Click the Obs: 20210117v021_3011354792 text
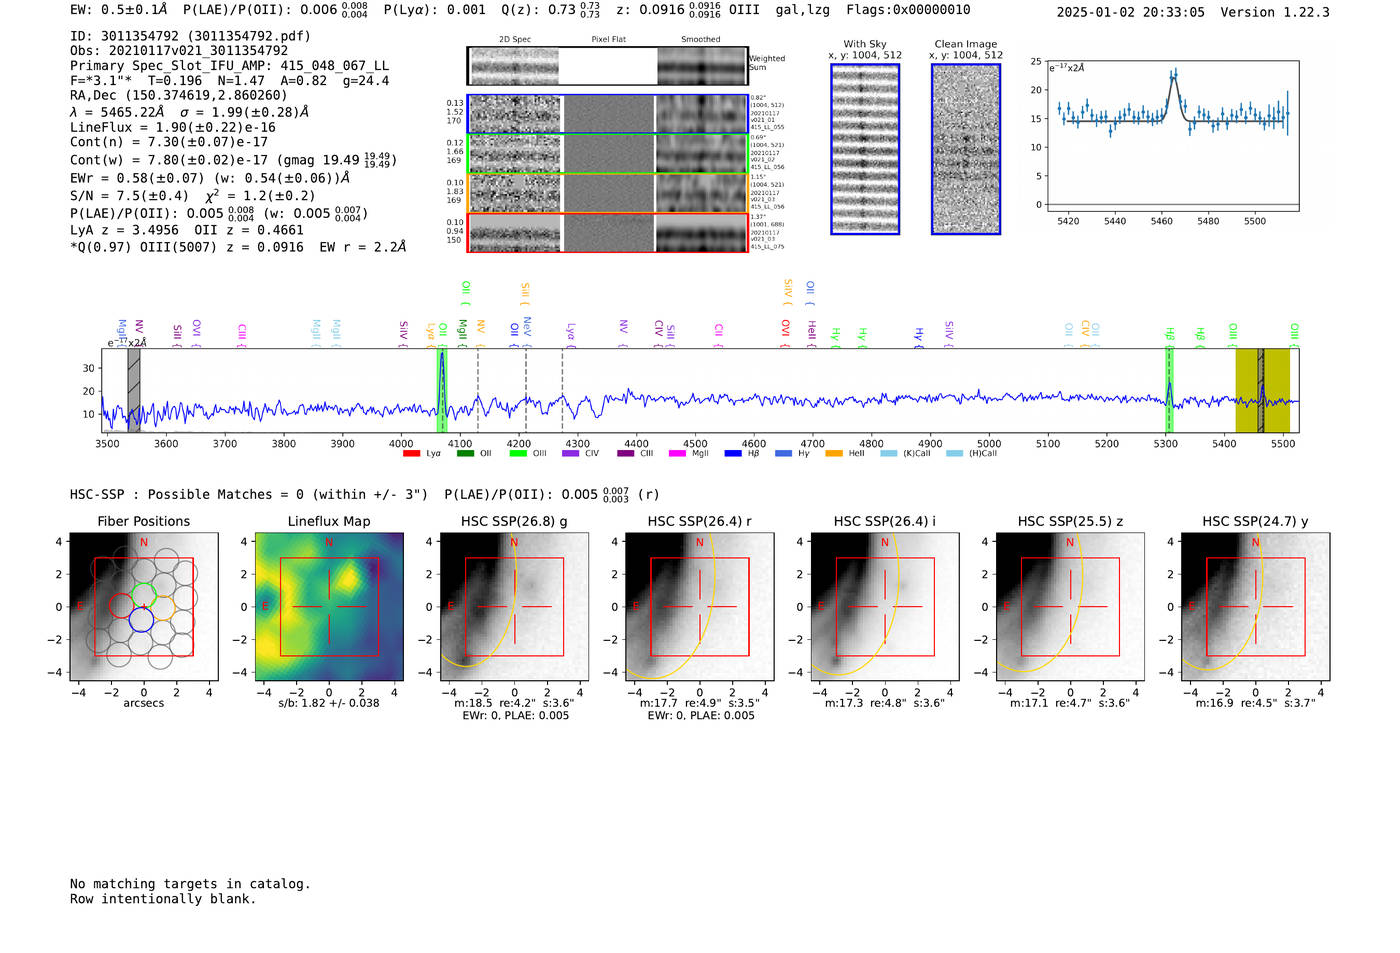 (179, 51)
